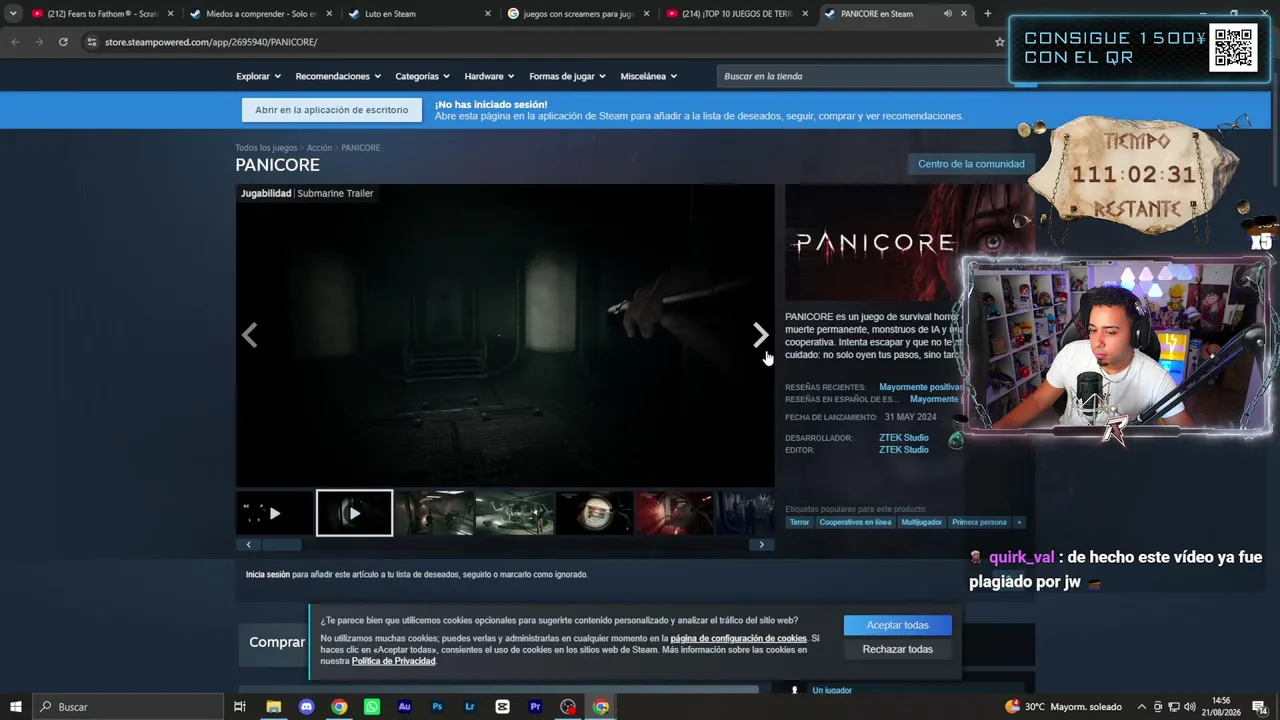1280x720 pixels.
Task: Launch Premiere Pro from taskbar
Action: tap(535, 707)
